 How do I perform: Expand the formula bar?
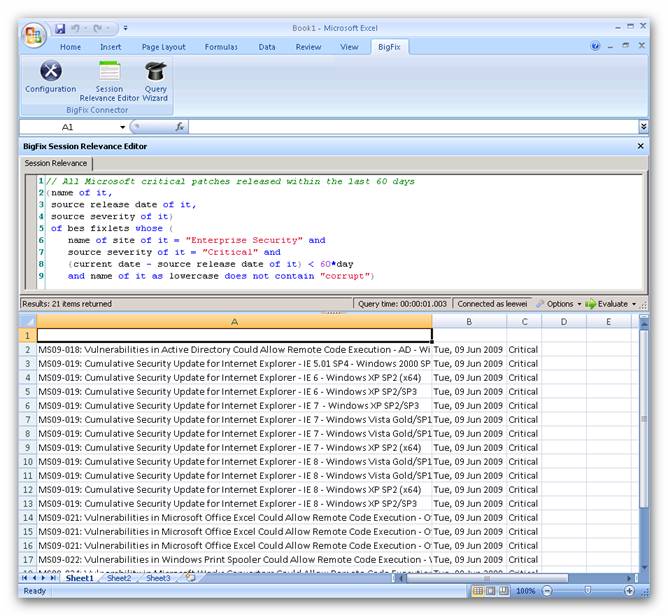(643, 127)
